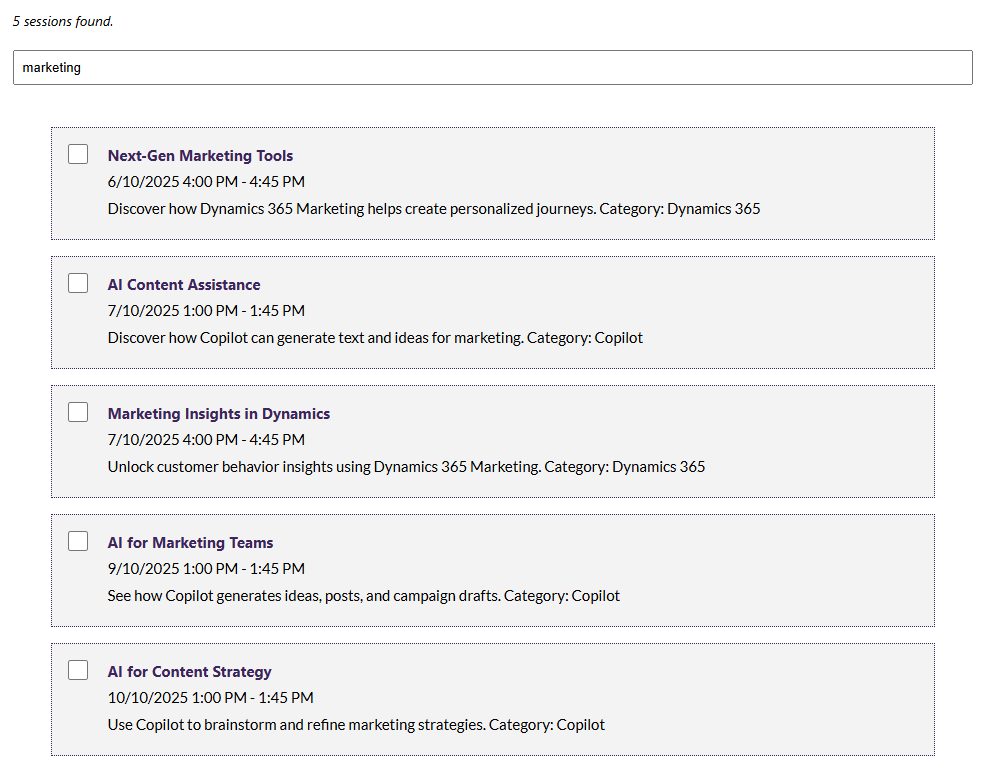
Task: Click the 9/10/2025 1:00 PM session time
Action: pos(206,569)
